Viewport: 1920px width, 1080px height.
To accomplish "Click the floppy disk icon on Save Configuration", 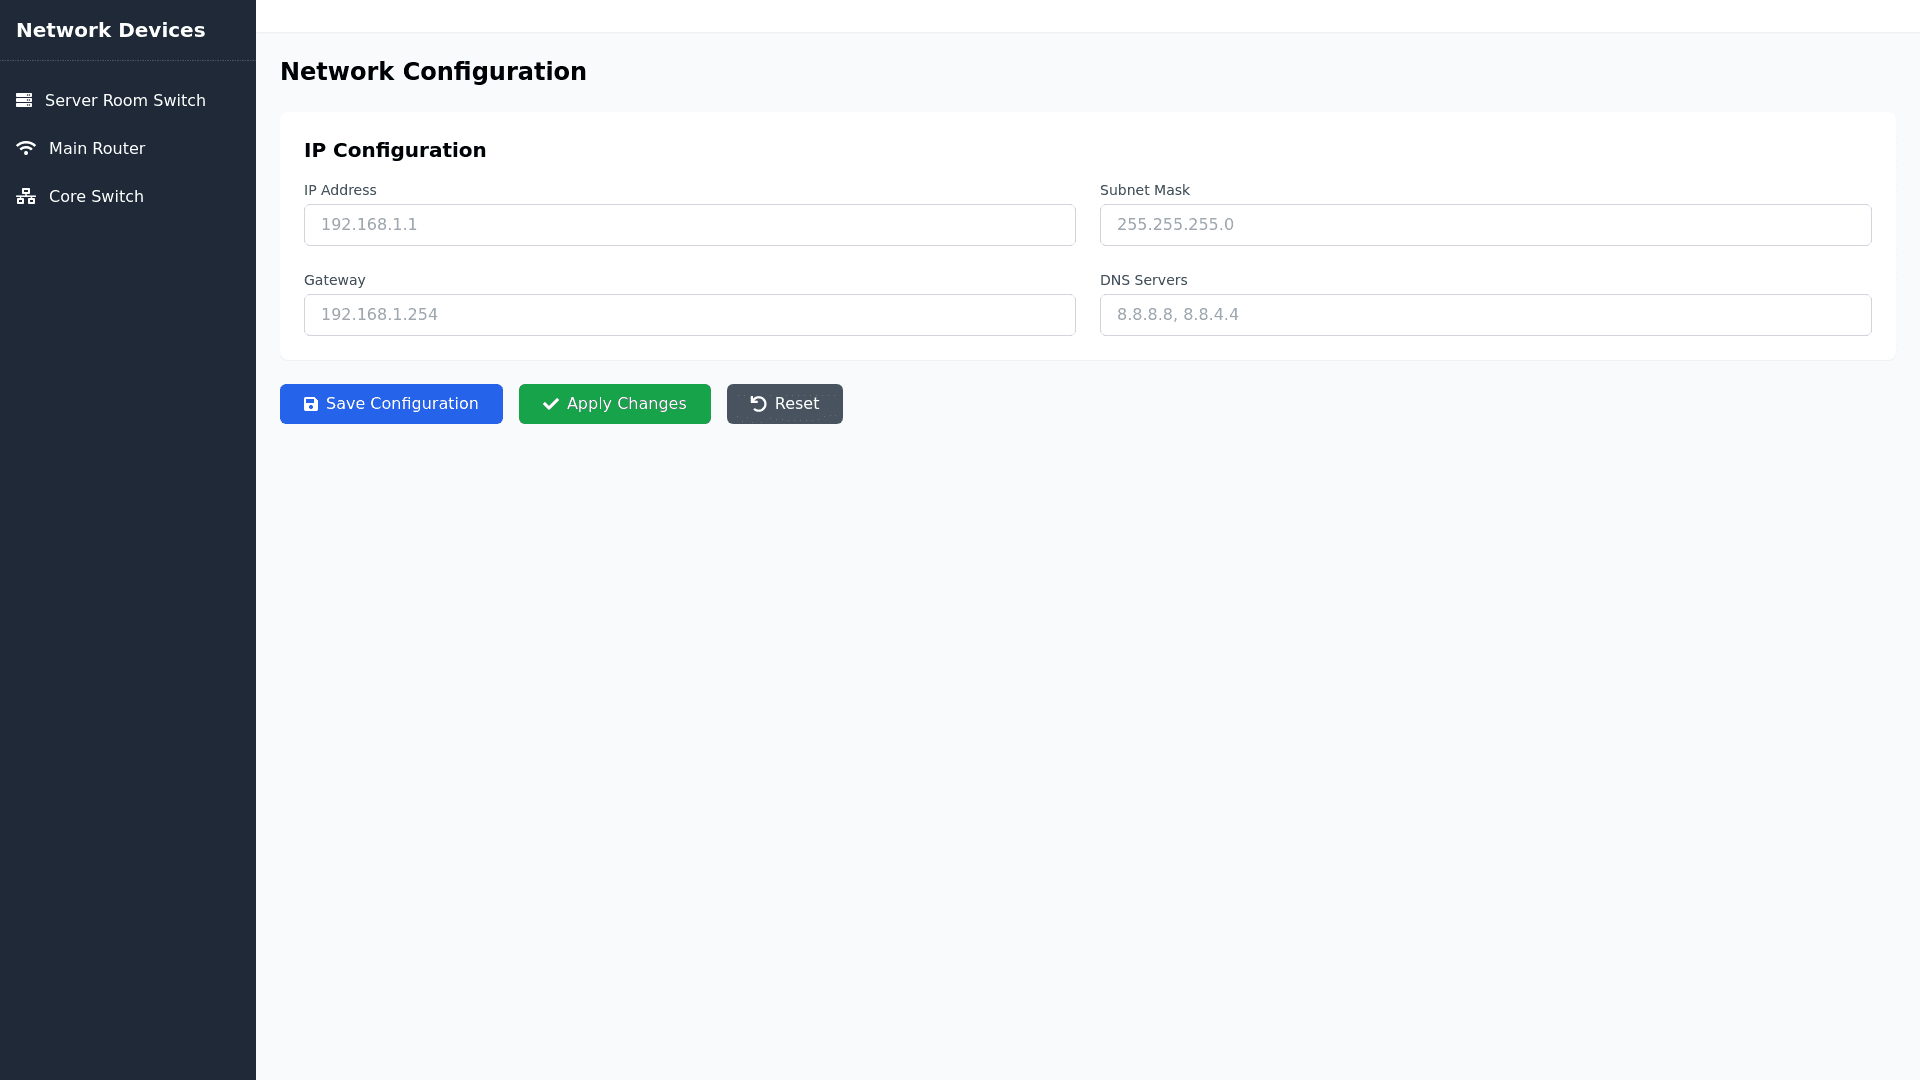I will [311, 404].
